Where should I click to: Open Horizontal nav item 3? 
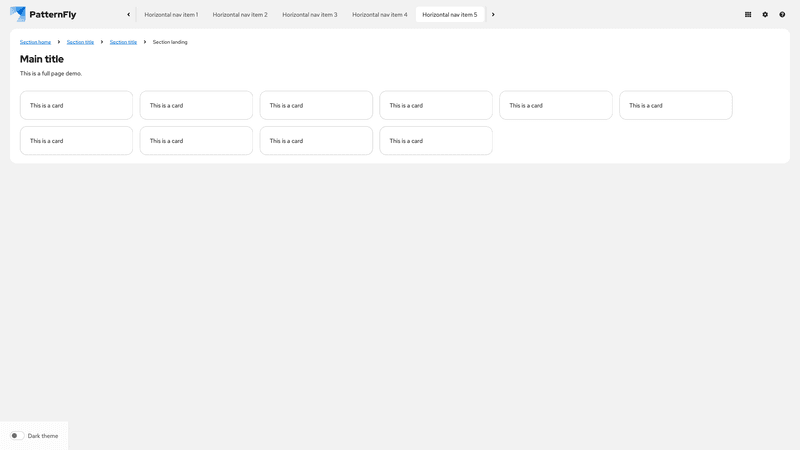(310, 15)
